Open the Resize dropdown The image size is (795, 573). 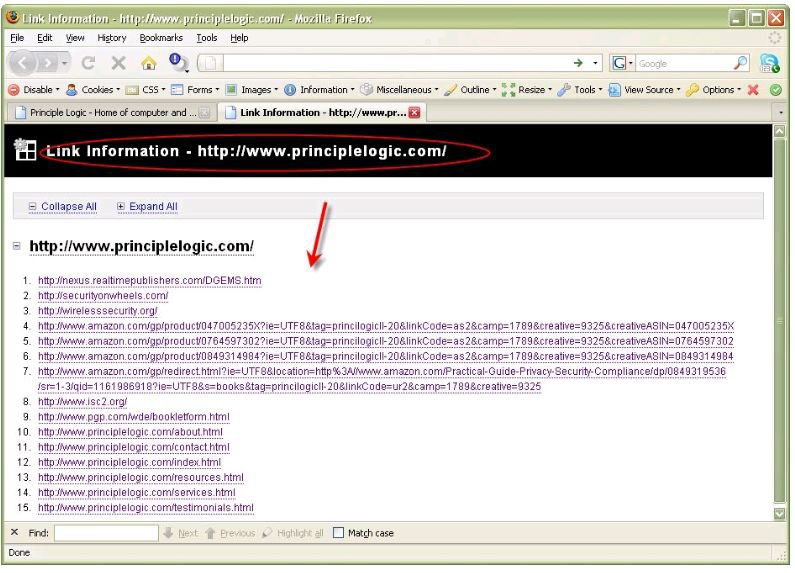pos(527,90)
